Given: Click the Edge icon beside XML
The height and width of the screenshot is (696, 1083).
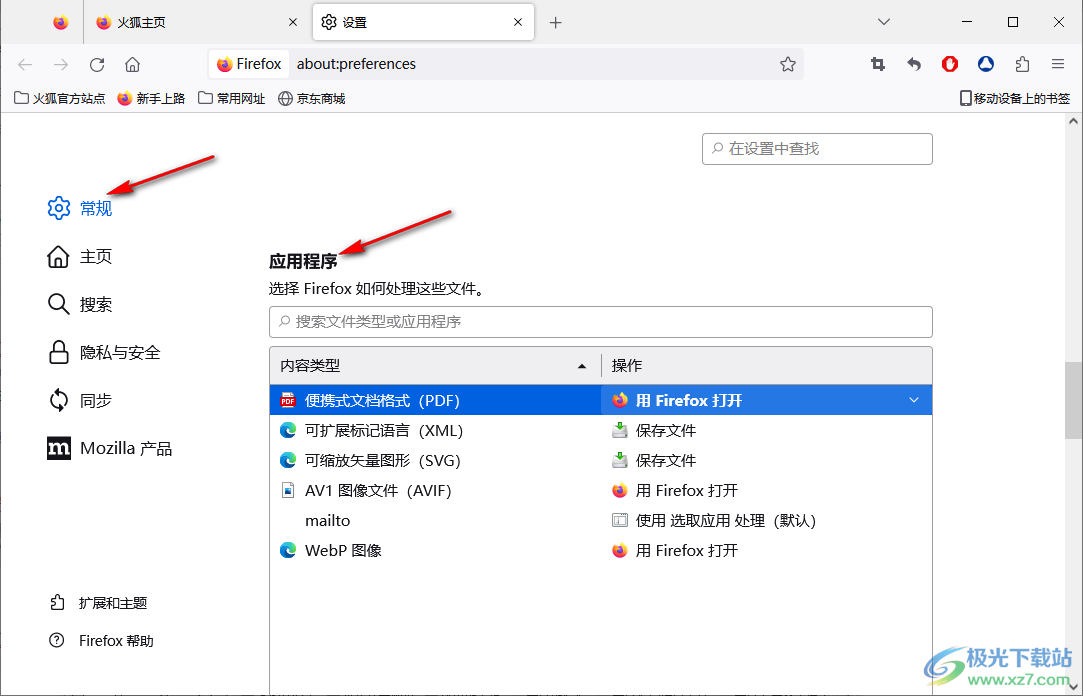Looking at the screenshot, I should (x=287, y=430).
